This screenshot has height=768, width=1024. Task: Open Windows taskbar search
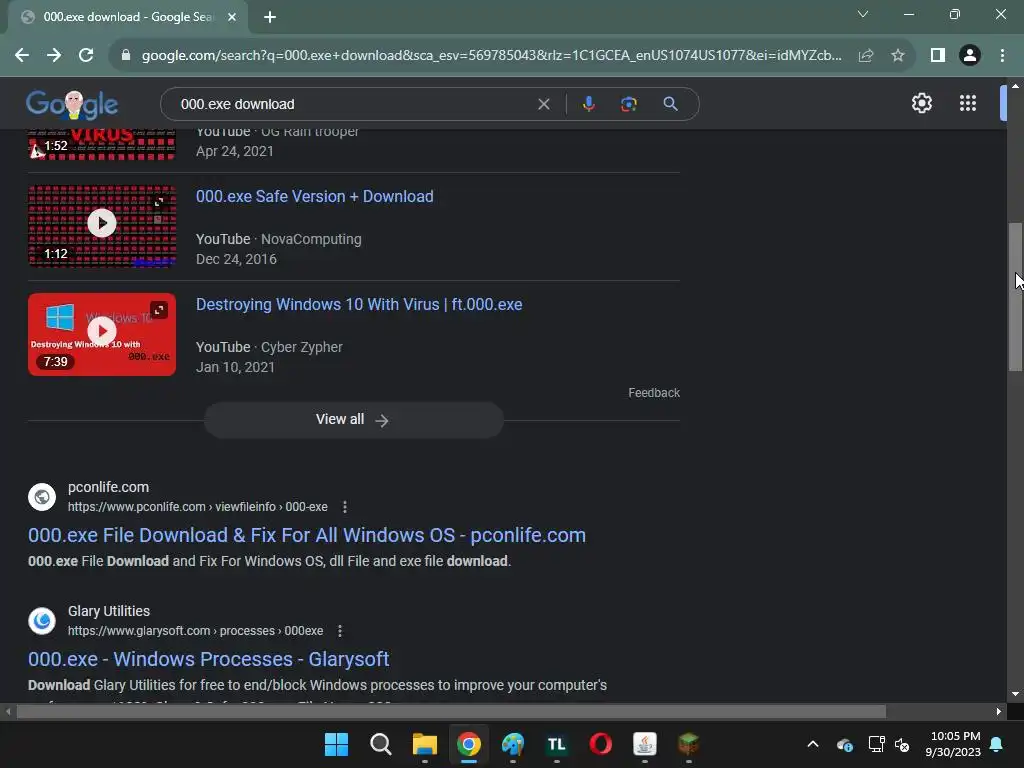(x=381, y=744)
